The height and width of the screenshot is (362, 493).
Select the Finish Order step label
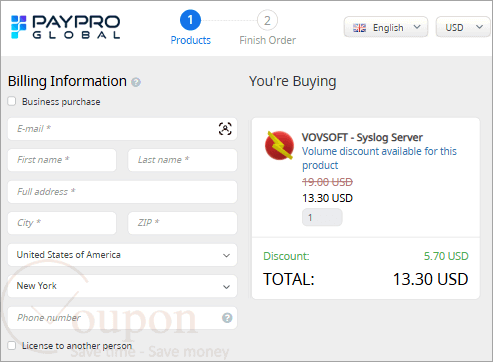point(268,40)
